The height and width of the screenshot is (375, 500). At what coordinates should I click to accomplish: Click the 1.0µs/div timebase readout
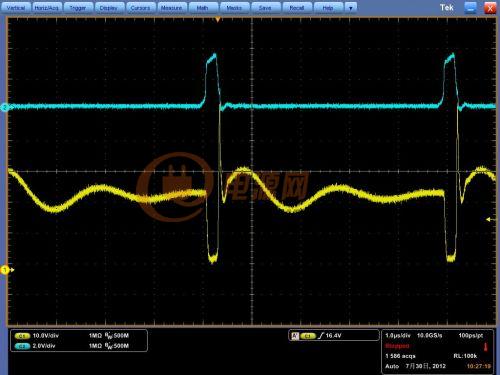click(x=398, y=336)
